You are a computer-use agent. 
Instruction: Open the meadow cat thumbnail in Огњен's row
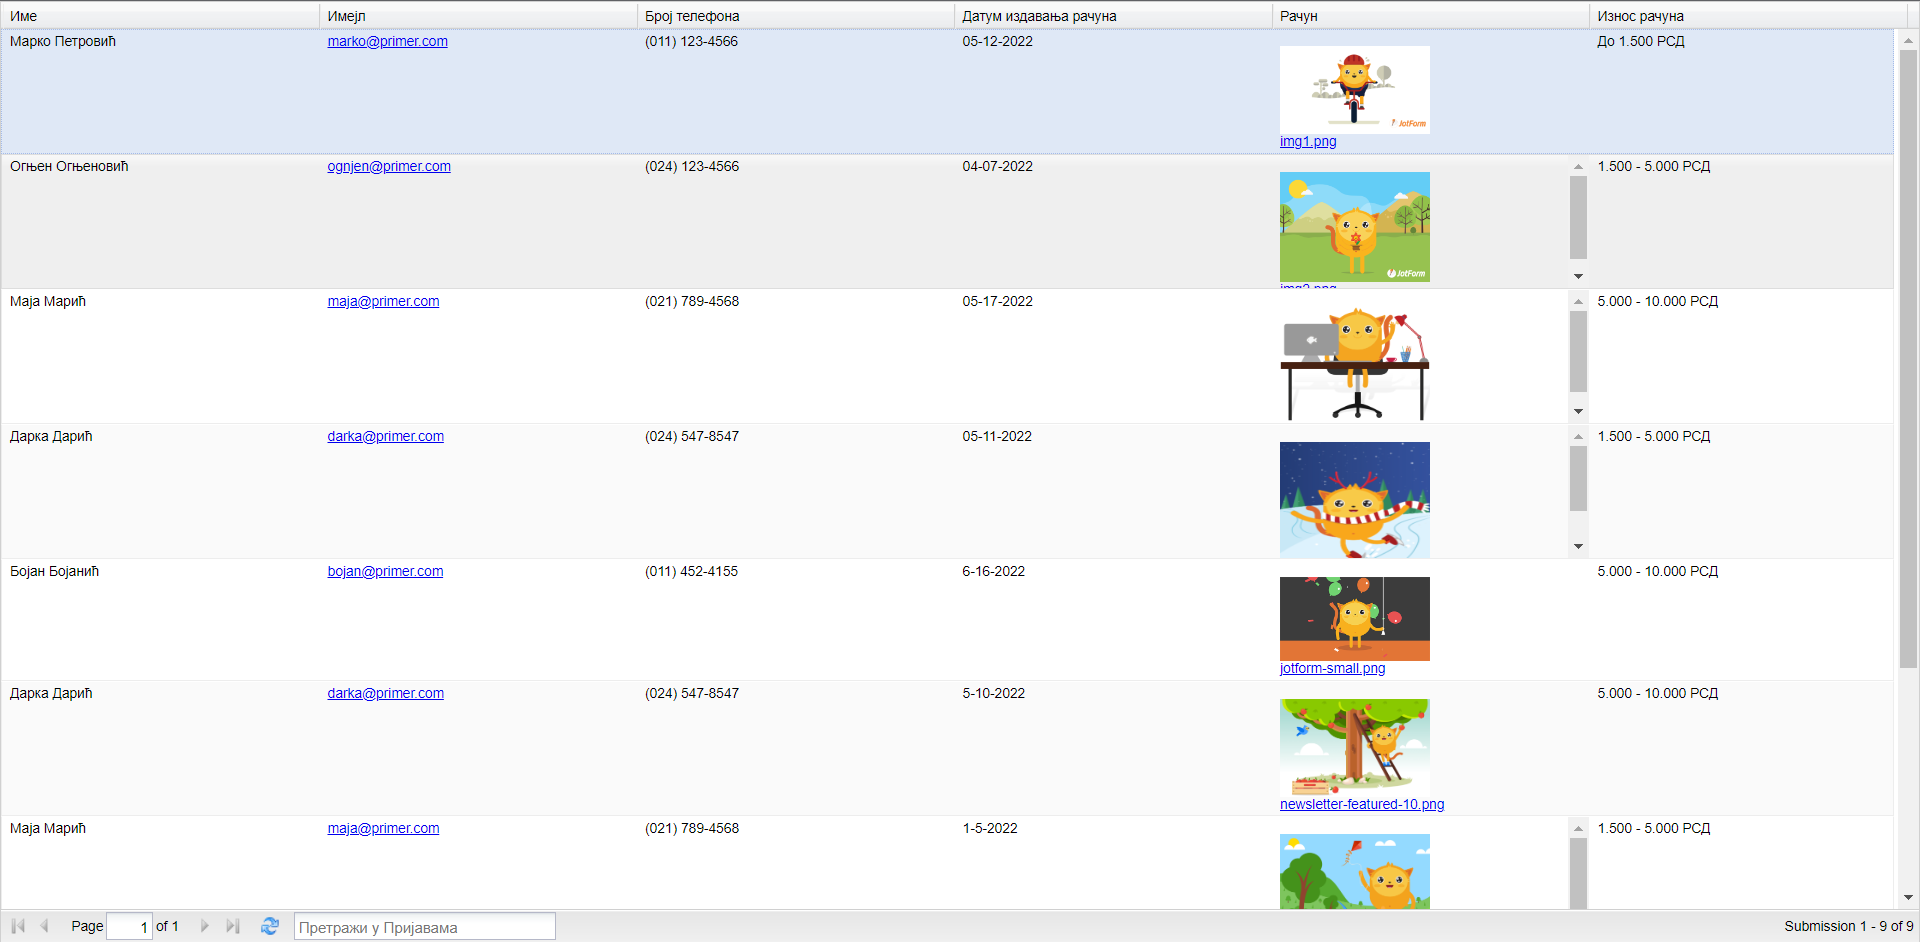pyautogui.click(x=1355, y=227)
